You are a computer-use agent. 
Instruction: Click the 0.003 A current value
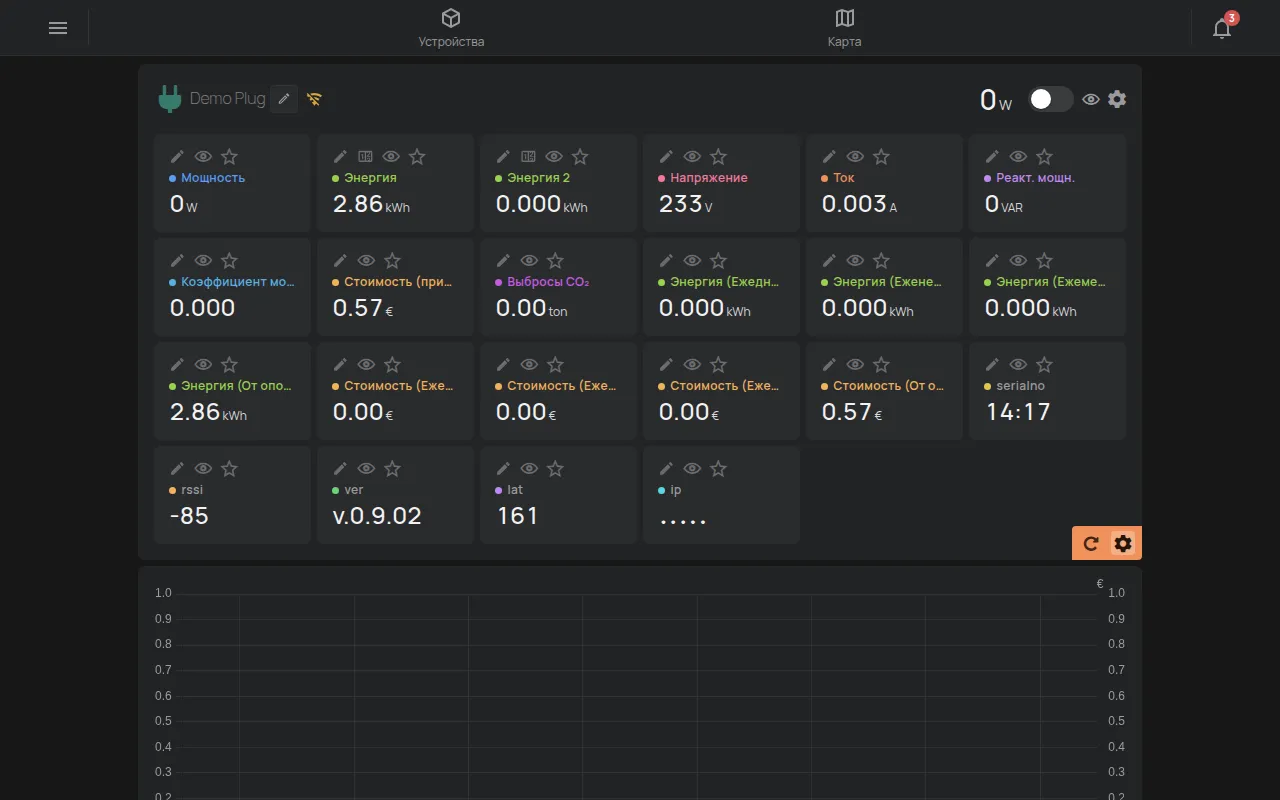[x=859, y=204]
